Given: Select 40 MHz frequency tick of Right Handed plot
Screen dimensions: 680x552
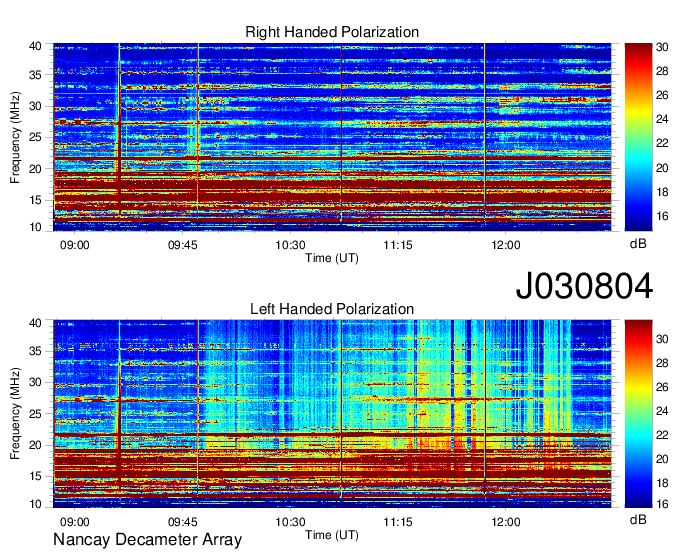Looking at the screenshot, I should click(35, 46).
